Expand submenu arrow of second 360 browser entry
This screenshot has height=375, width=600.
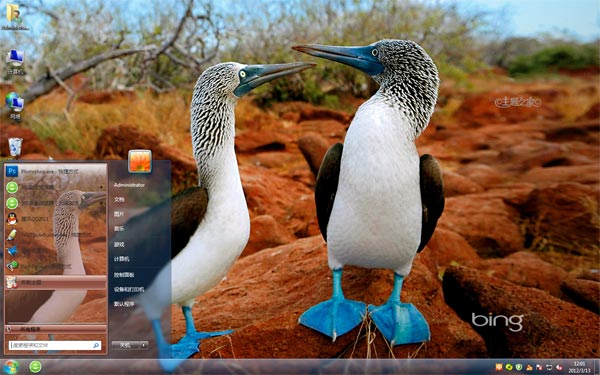click(x=102, y=203)
